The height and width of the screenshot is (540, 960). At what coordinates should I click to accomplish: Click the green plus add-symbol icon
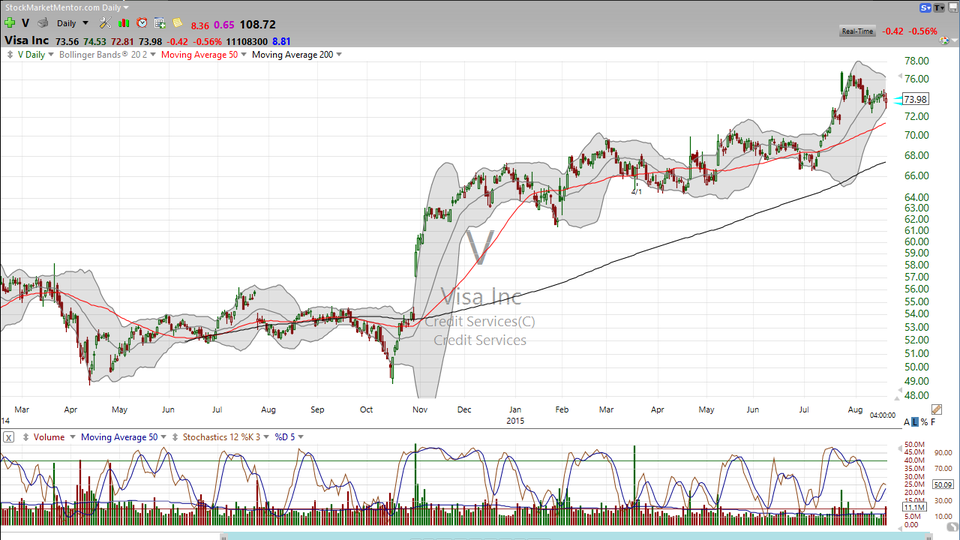[10, 23]
